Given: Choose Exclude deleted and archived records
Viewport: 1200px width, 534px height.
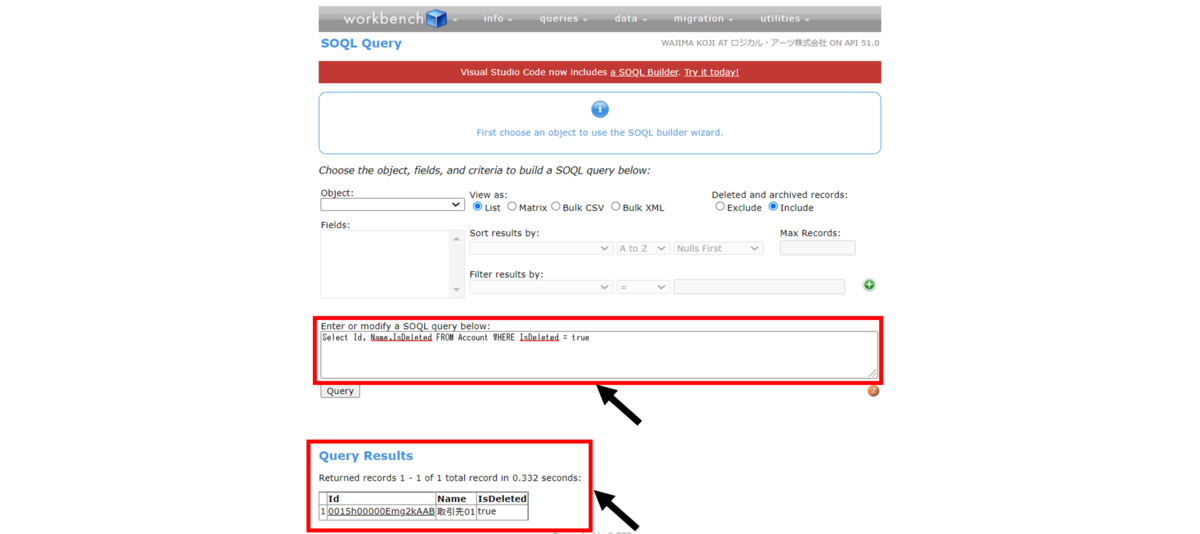Looking at the screenshot, I should [x=720, y=207].
